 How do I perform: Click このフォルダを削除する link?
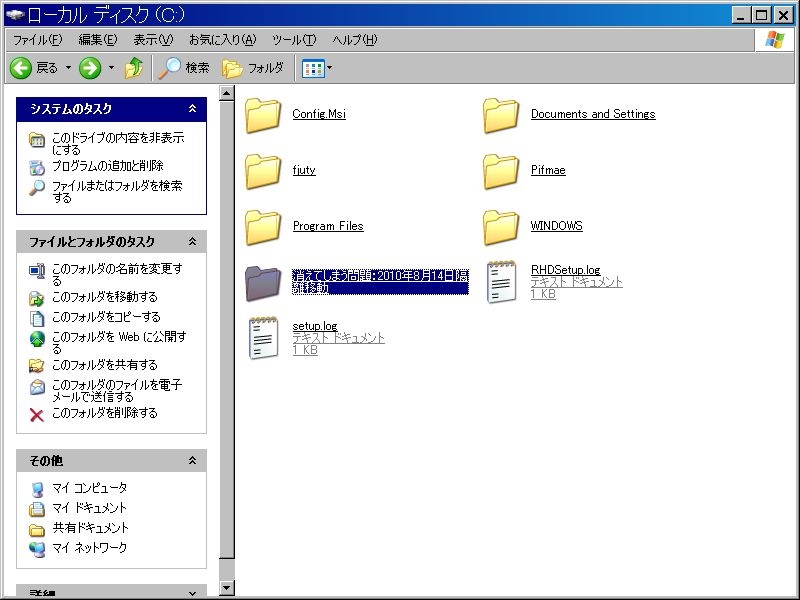(105, 413)
